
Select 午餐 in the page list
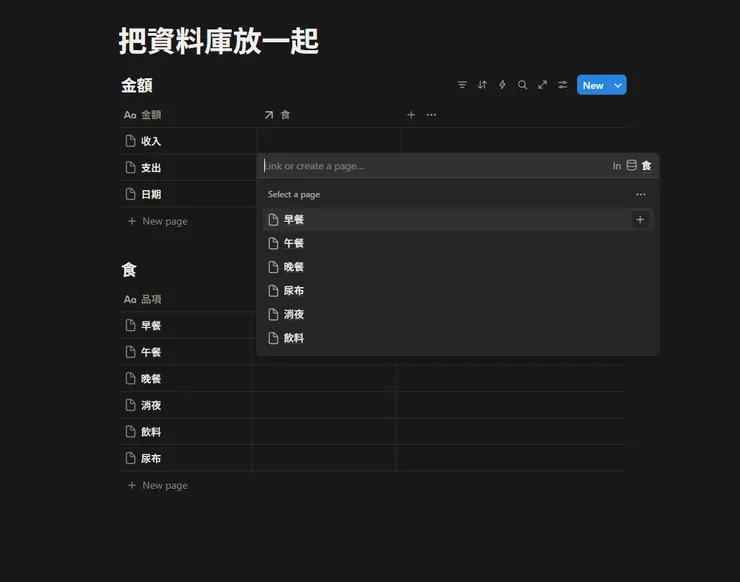pos(457,243)
